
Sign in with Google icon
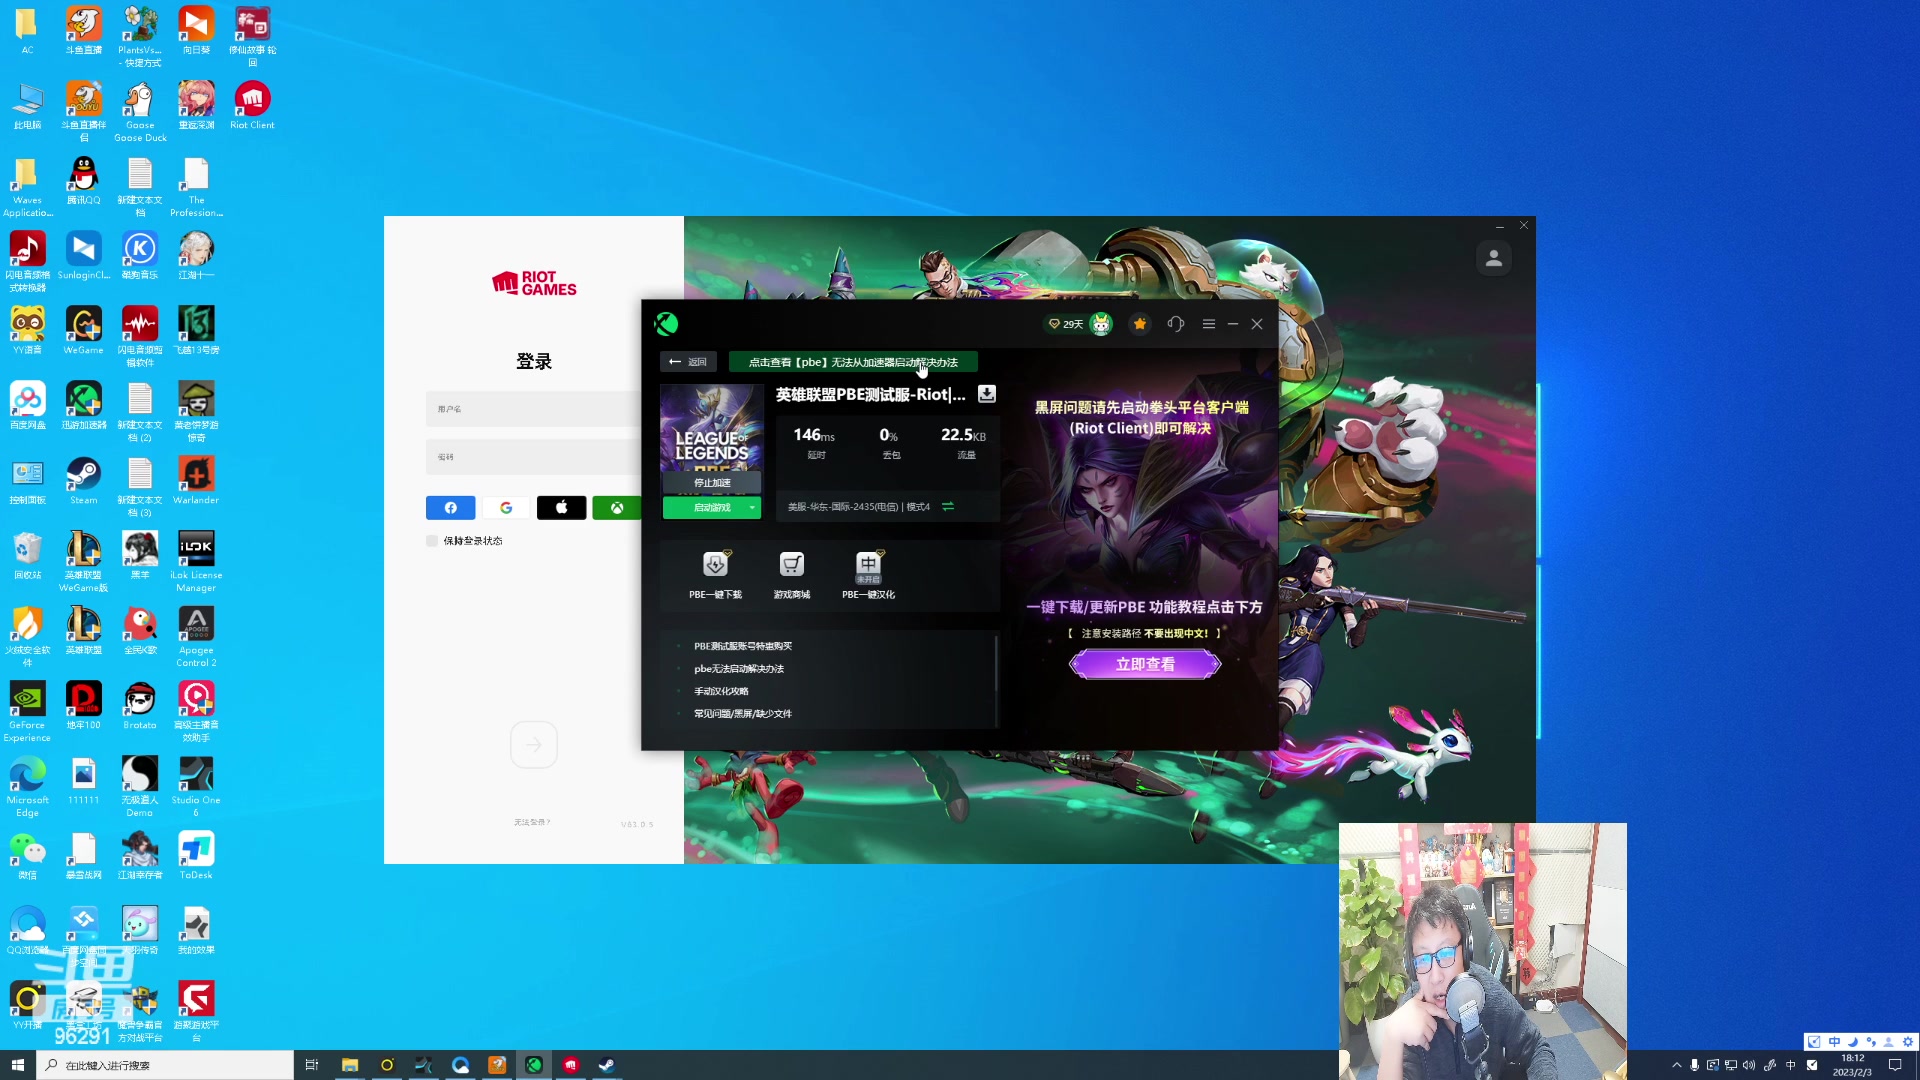[x=506, y=508]
